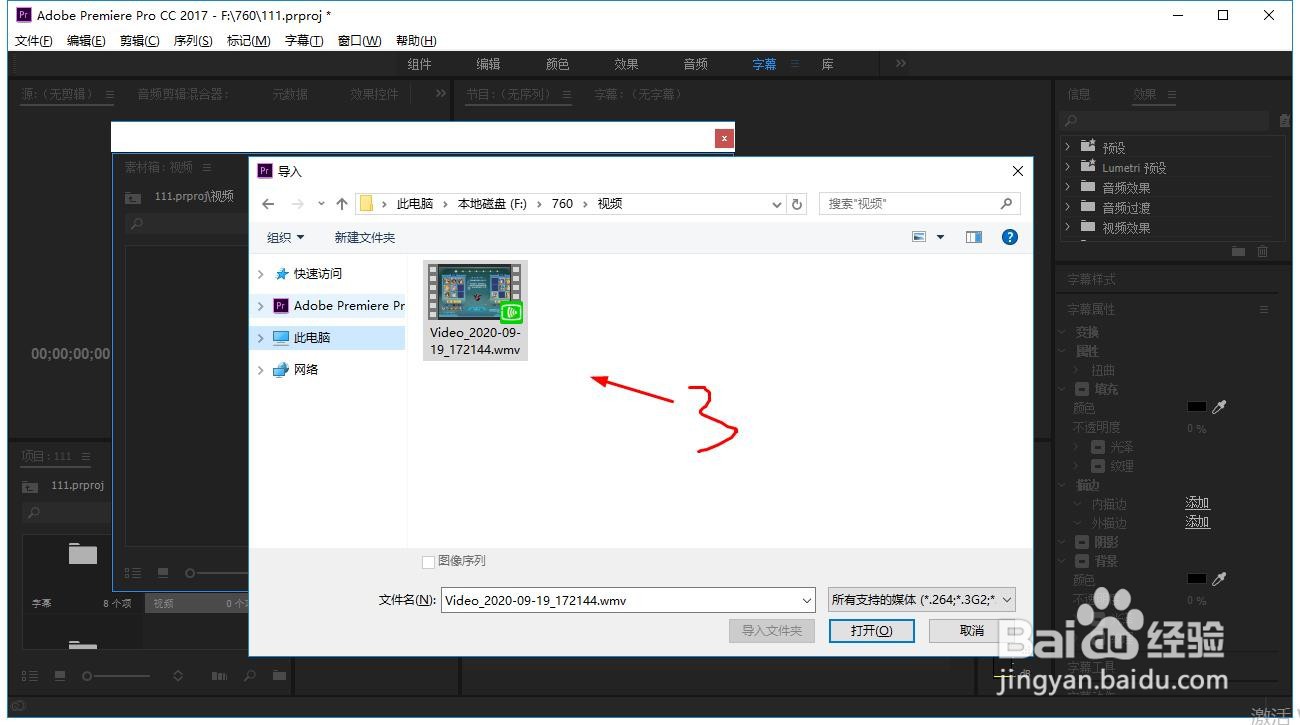Pick background color with eyedropper icon
The width and height of the screenshot is (1300, 725).
[x=1219, y=579]
